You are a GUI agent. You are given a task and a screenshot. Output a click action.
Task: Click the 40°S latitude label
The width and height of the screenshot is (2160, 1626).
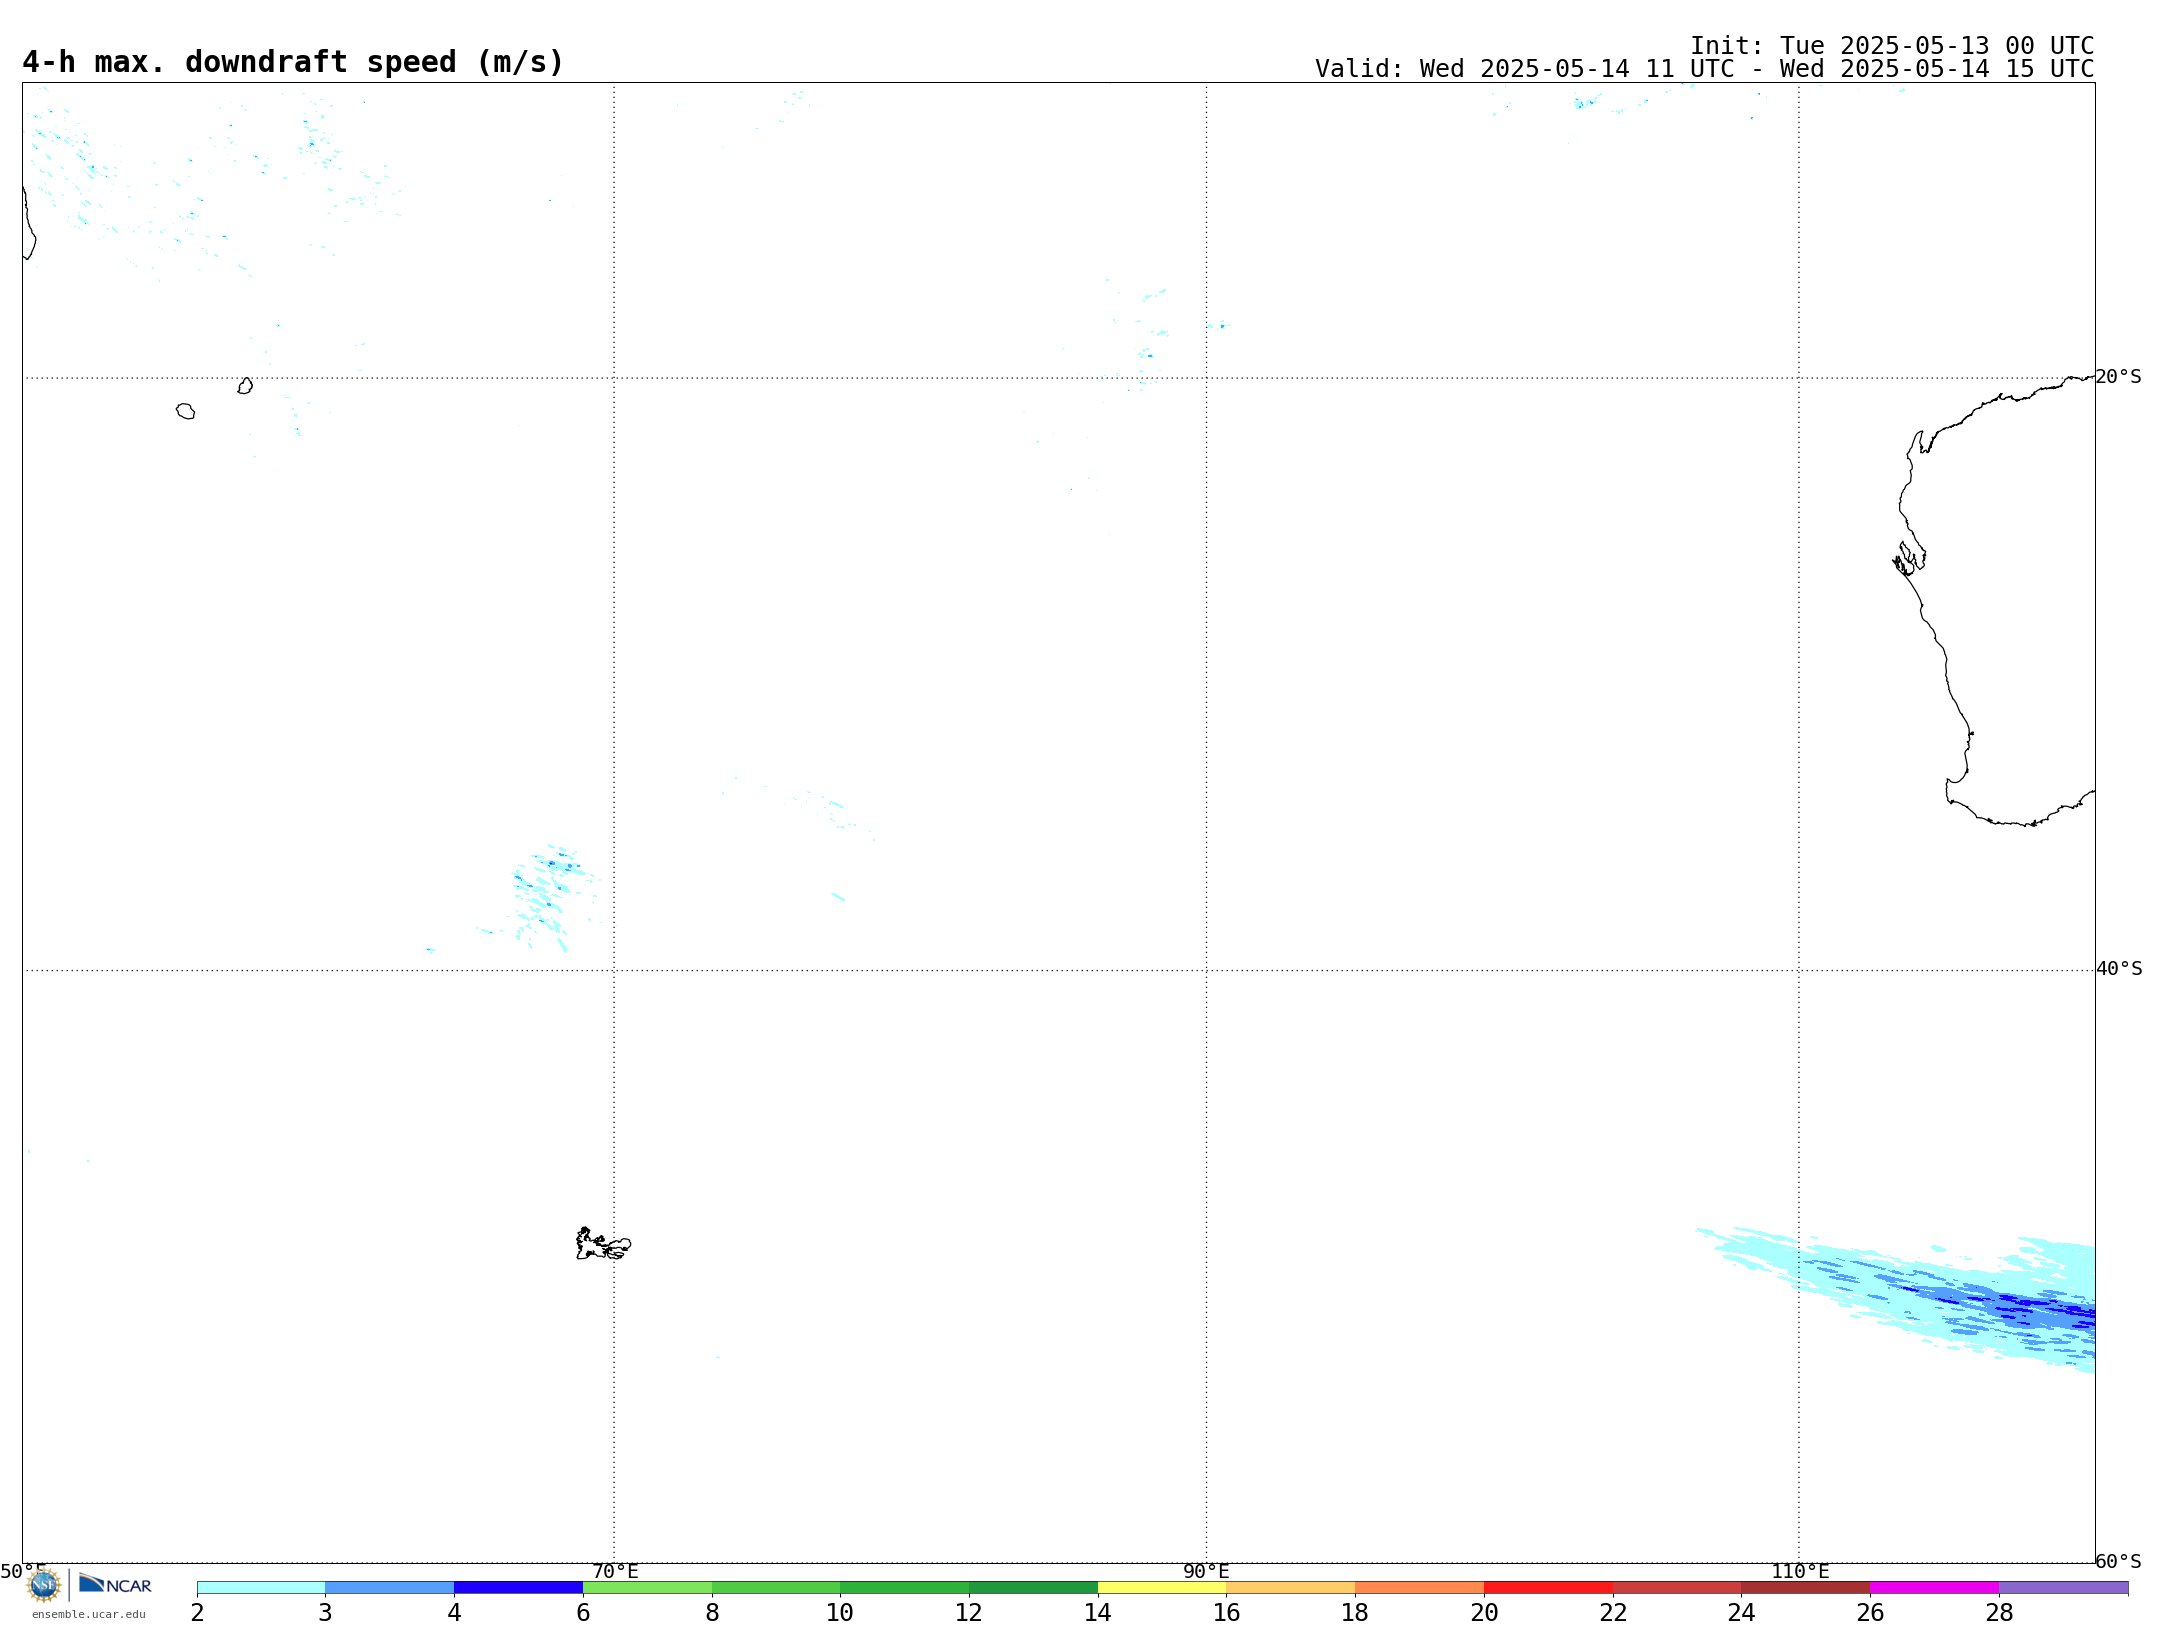click(2119, 969)
